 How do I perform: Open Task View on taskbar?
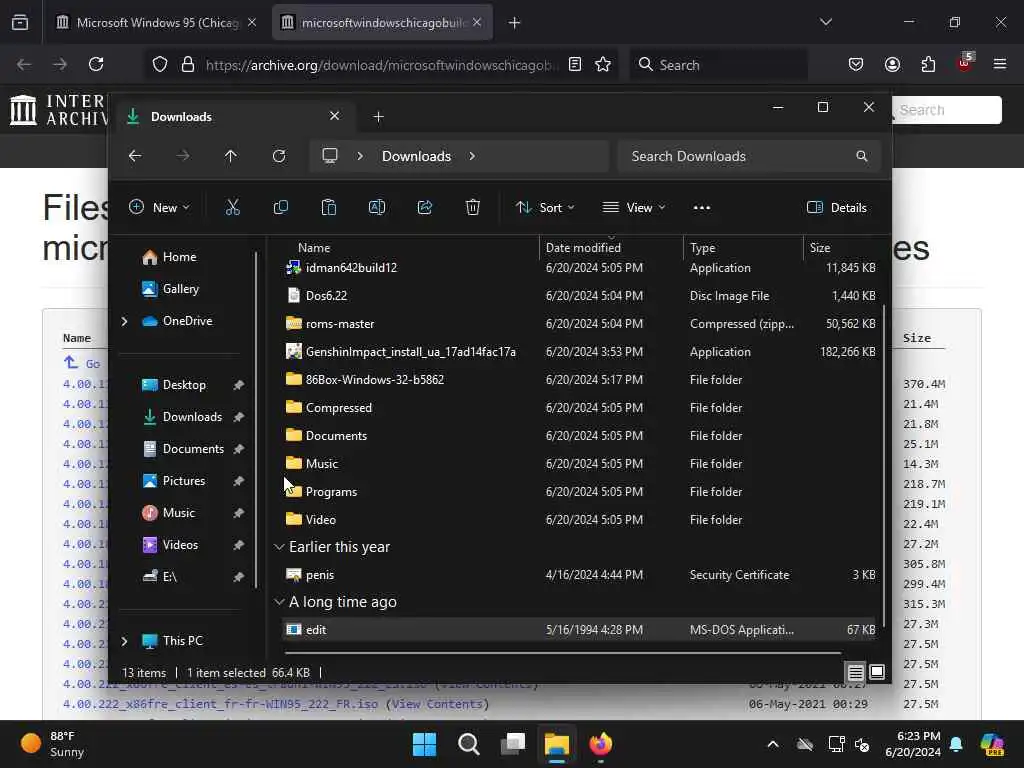tap(513, 744)
